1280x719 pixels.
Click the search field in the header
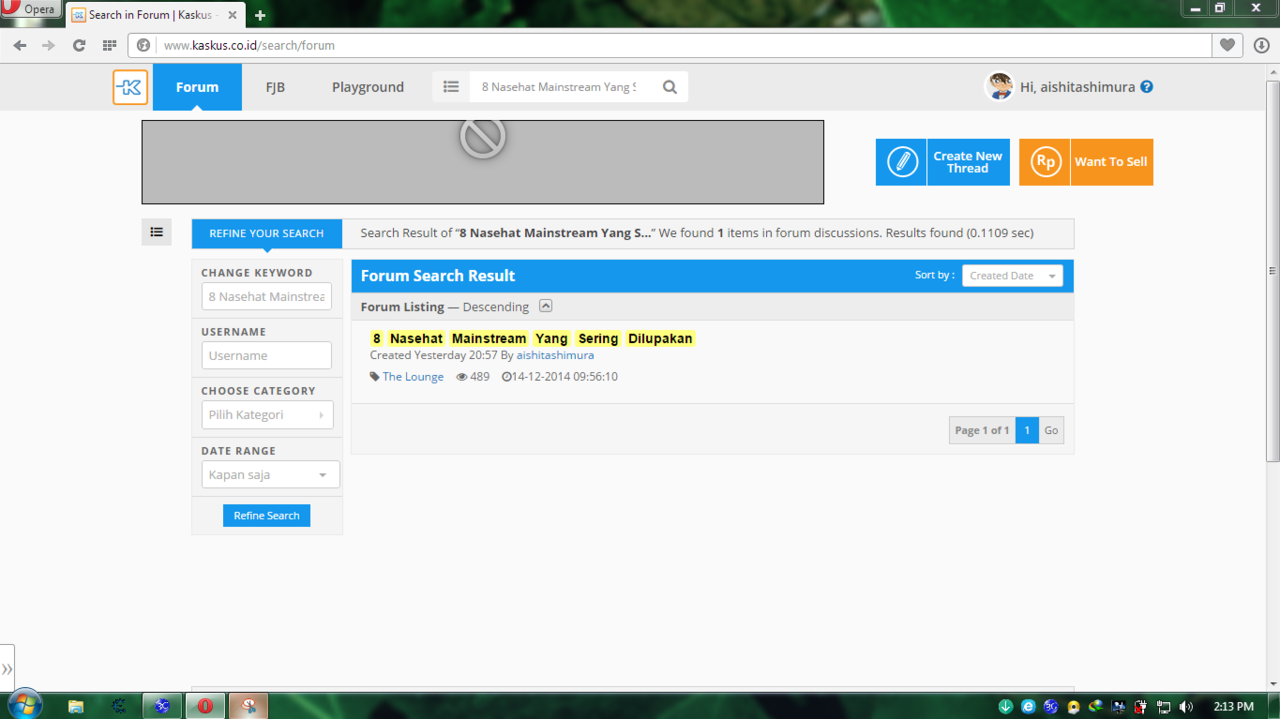click(559, 87)
